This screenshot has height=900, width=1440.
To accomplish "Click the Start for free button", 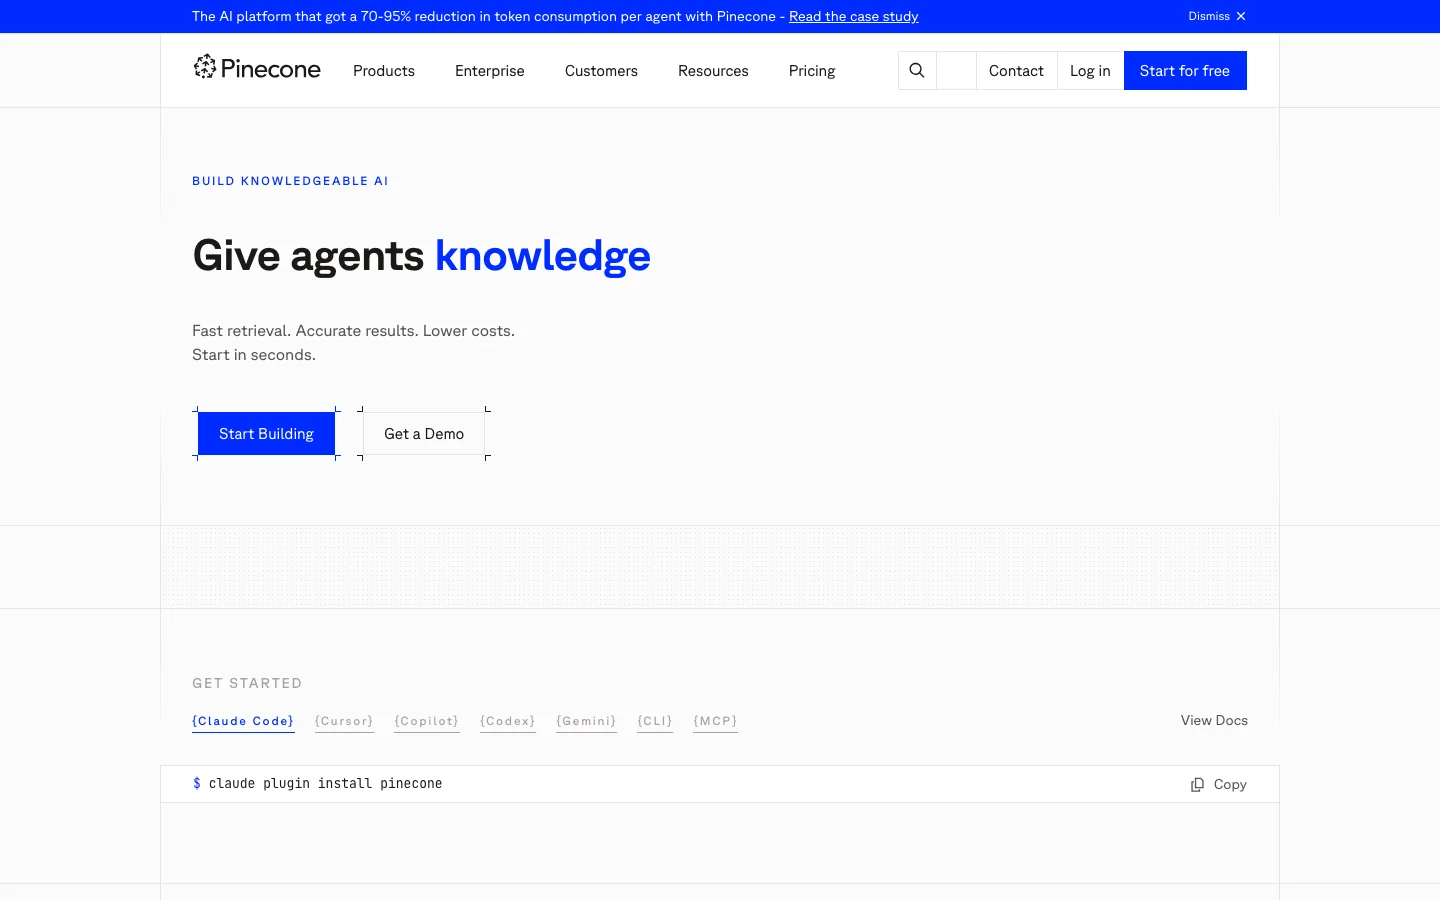I will coord(1185,70).
